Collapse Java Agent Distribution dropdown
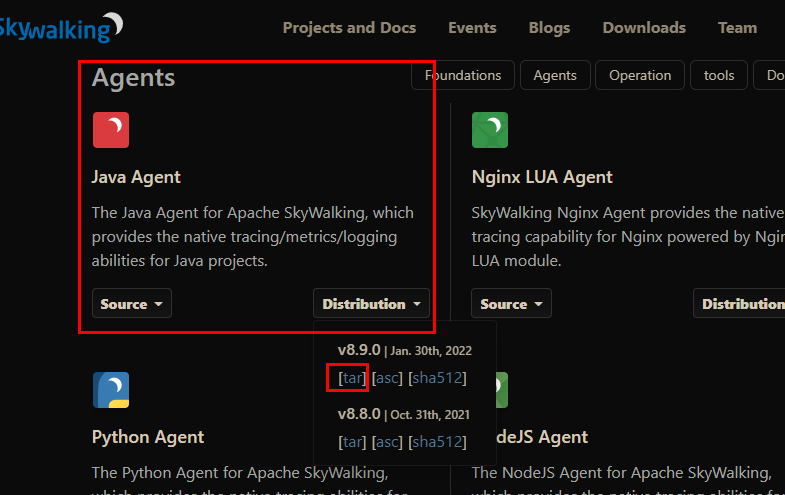Screen dimensions: 785x495 click(371, 303)
